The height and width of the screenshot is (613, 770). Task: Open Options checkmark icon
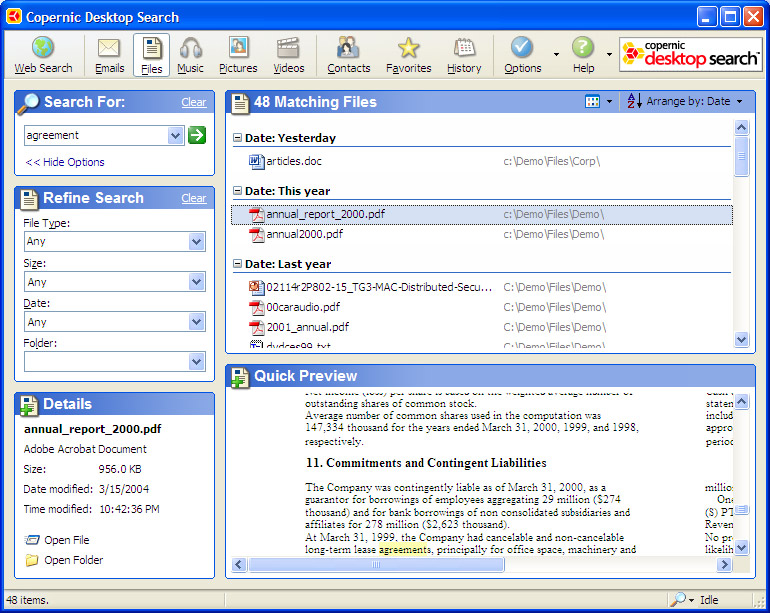[522, 48]
